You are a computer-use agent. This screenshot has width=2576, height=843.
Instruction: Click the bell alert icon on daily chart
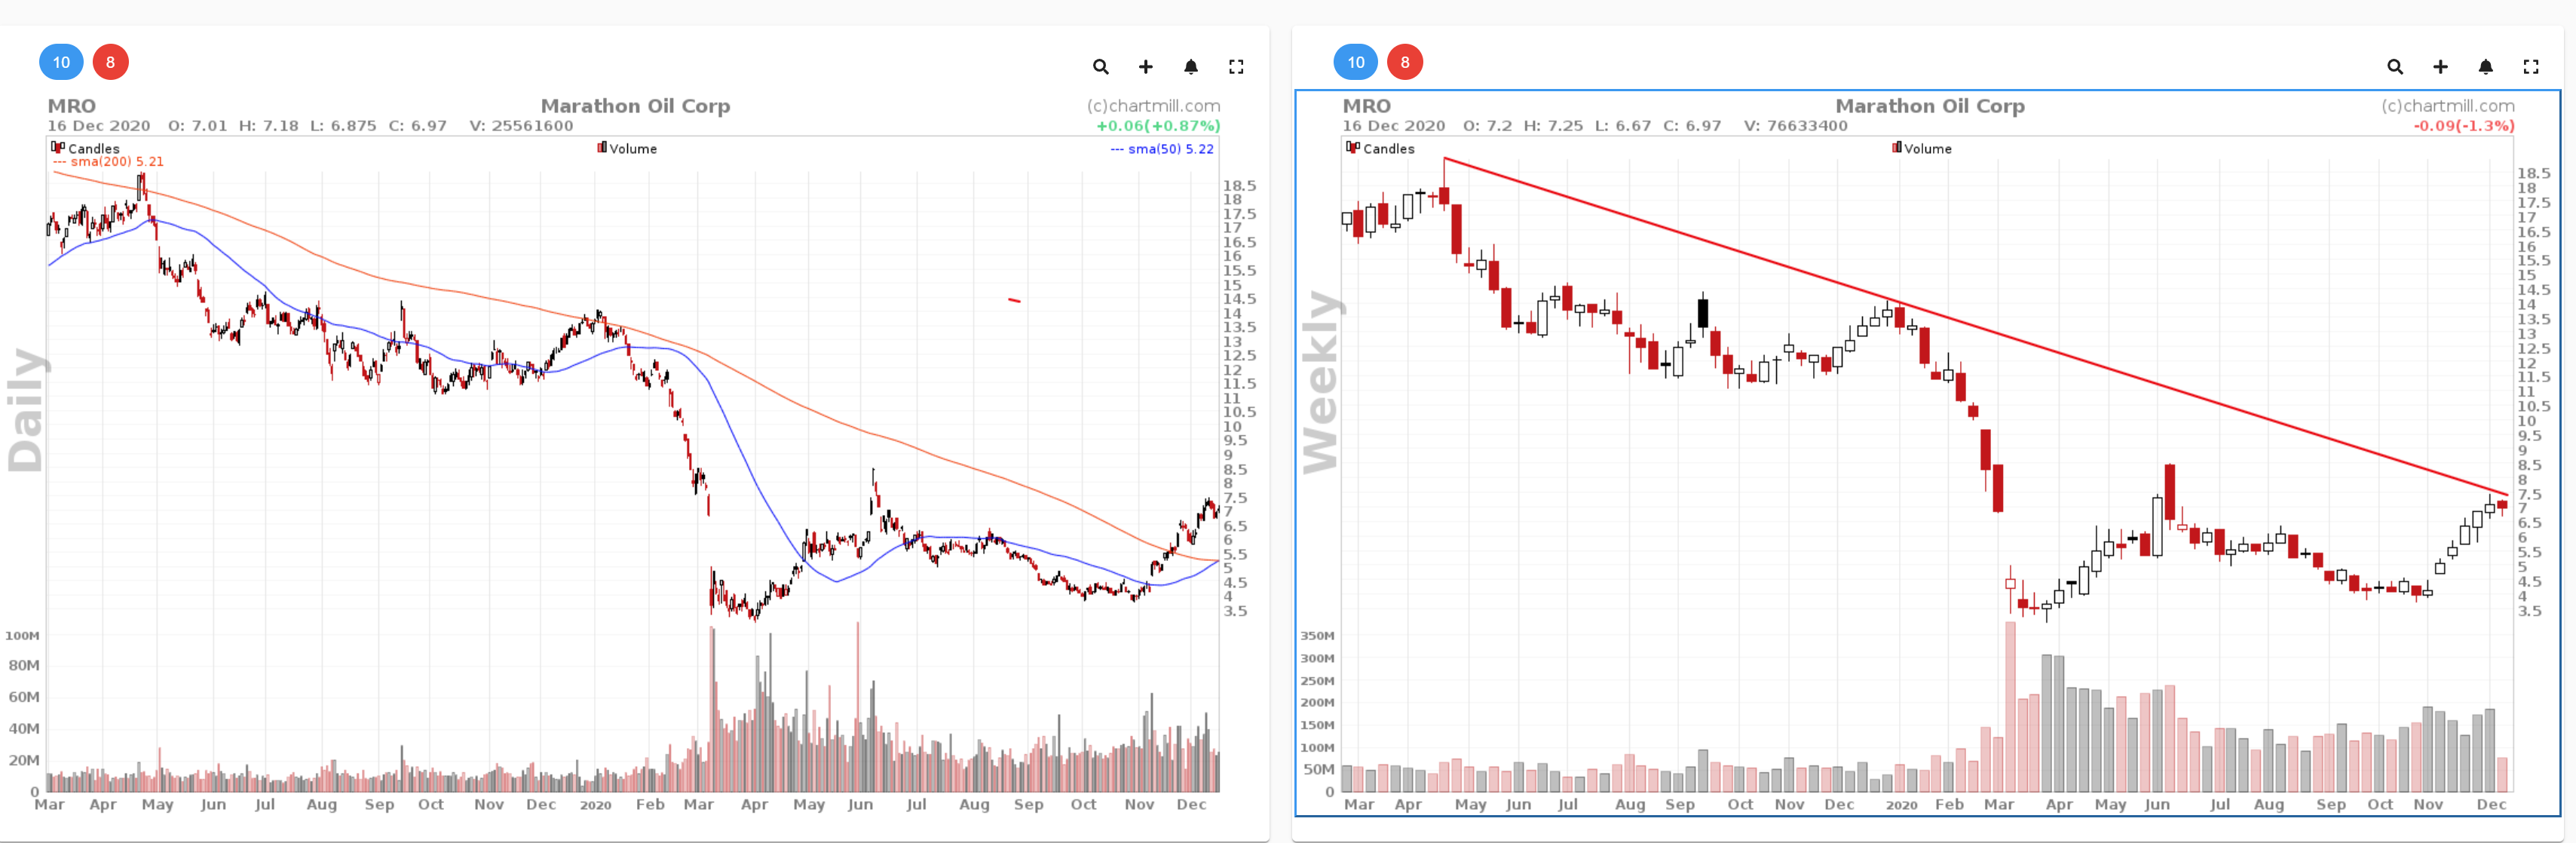(x=1191, y=67)
